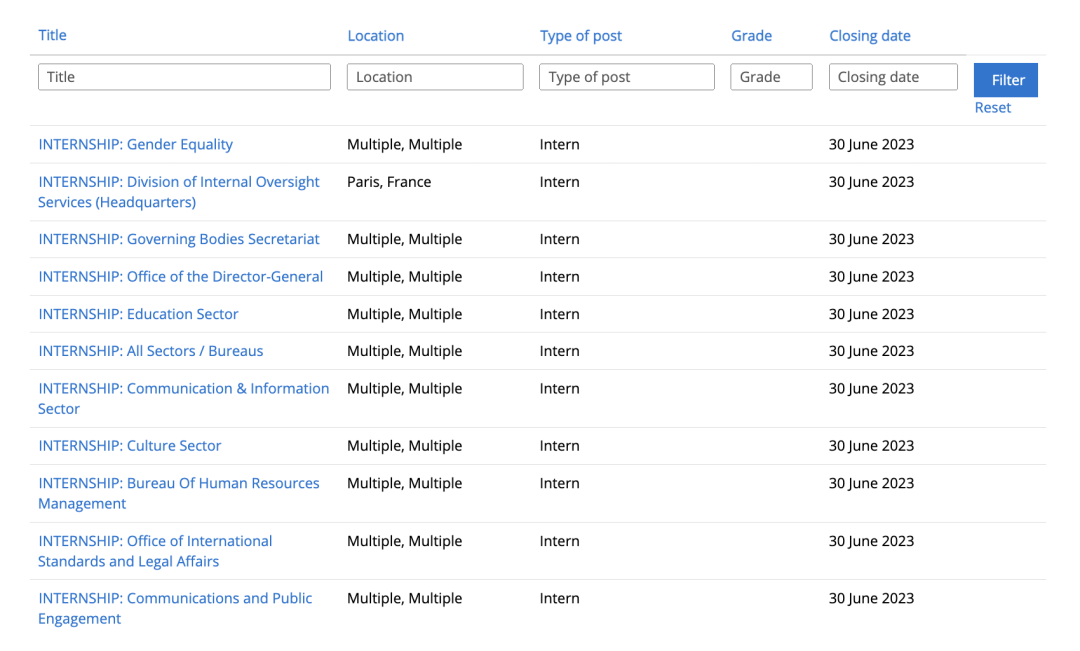Open INTERNSHIP: Gender Equality listing
The height and width of the screenshot is (651, 1080).
click(136, 145)
